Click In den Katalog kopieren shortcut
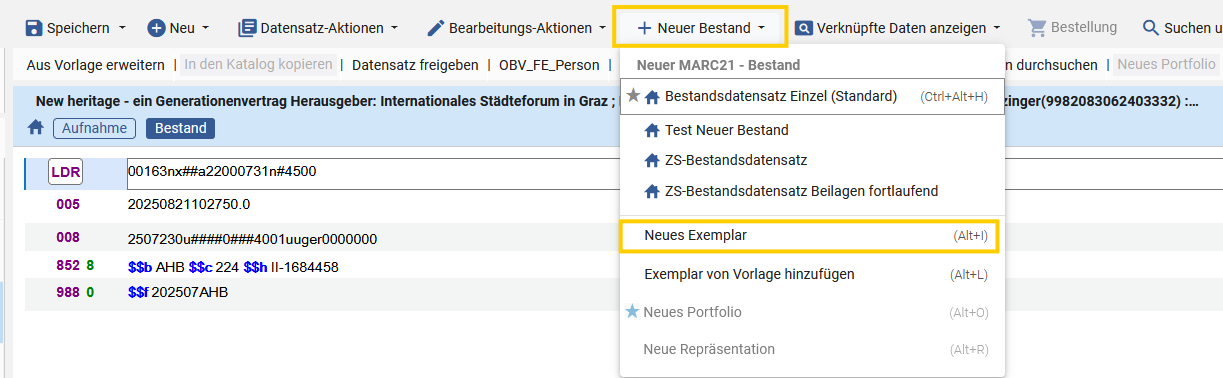The width and height of the screenshot is (1223, 378). [x=258, y=65]
